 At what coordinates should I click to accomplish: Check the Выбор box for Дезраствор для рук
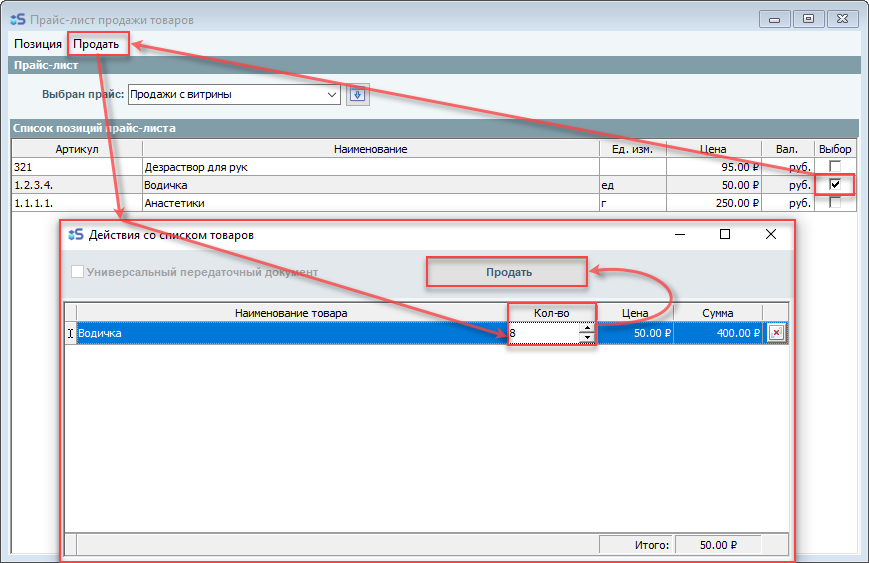click(834, 167)
